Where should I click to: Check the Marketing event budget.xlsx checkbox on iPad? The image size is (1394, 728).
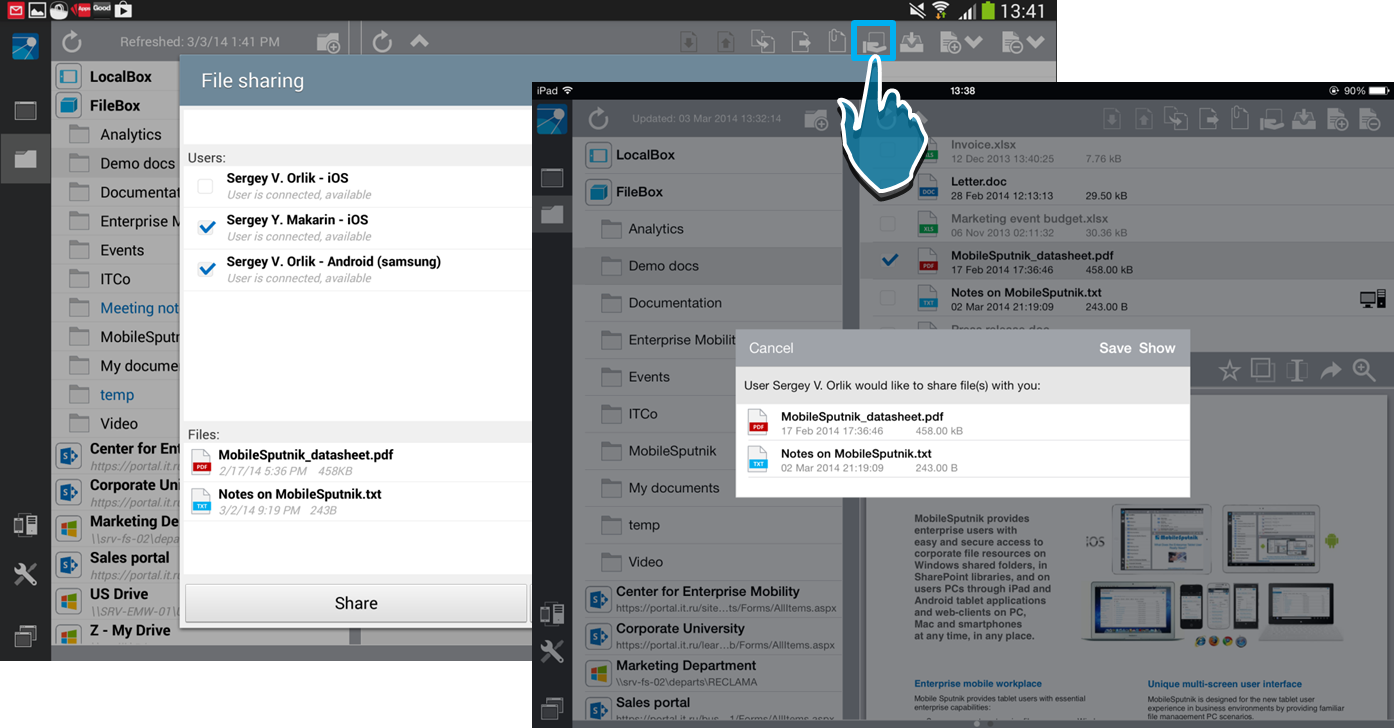pyautogui.click(x=887, y=223)
